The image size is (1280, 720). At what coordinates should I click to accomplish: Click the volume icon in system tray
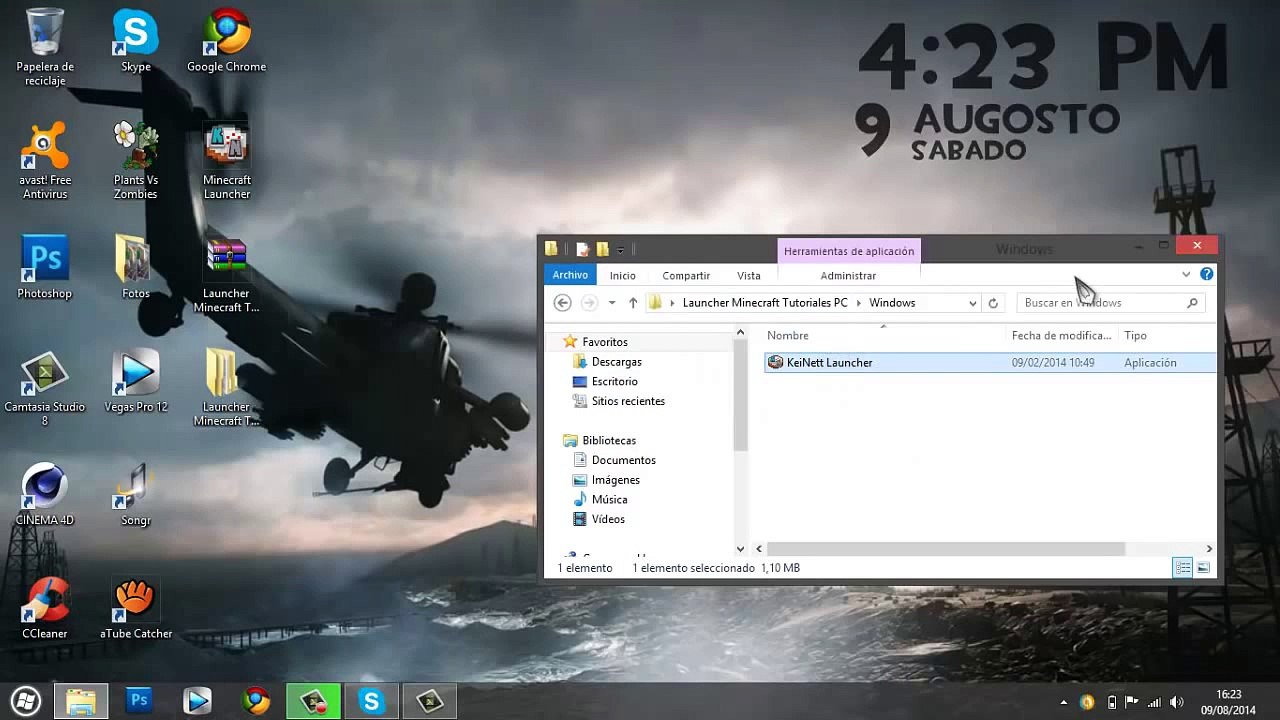1176,702
